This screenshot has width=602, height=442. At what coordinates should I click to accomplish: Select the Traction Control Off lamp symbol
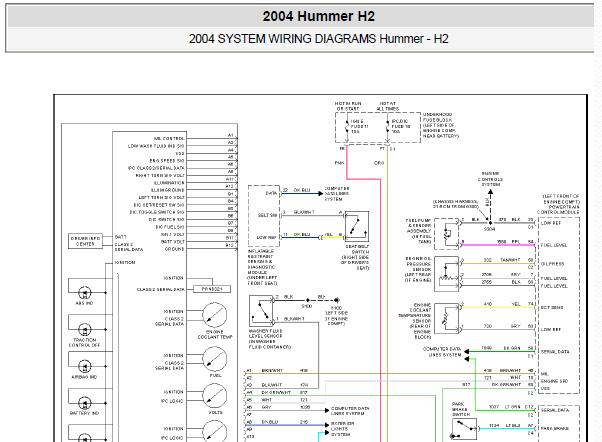coord(84,330)
